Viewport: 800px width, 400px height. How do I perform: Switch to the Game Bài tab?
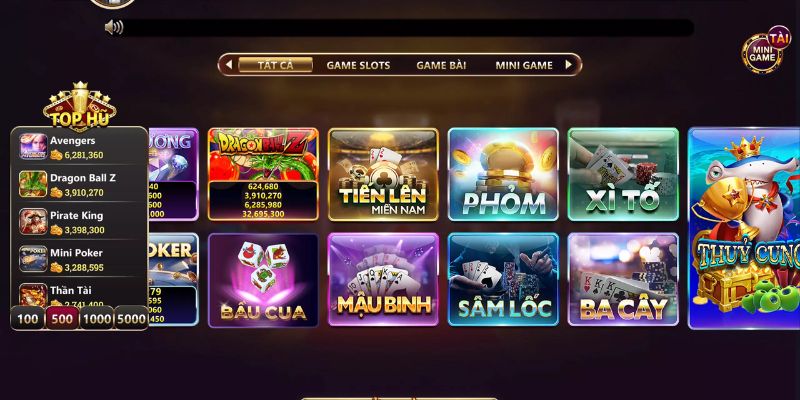(x=441, y=65)
